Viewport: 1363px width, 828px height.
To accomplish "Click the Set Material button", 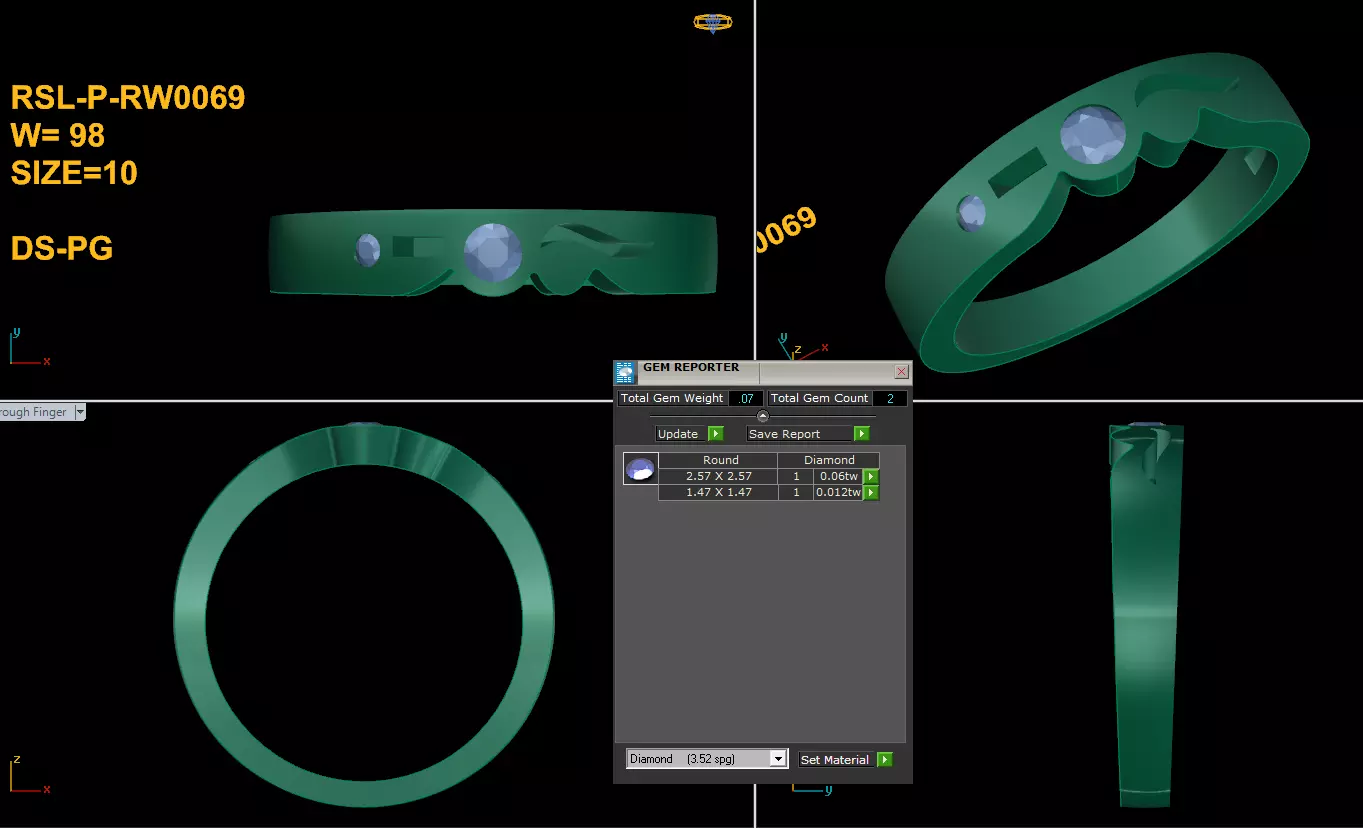I will [x=837, y=760].
